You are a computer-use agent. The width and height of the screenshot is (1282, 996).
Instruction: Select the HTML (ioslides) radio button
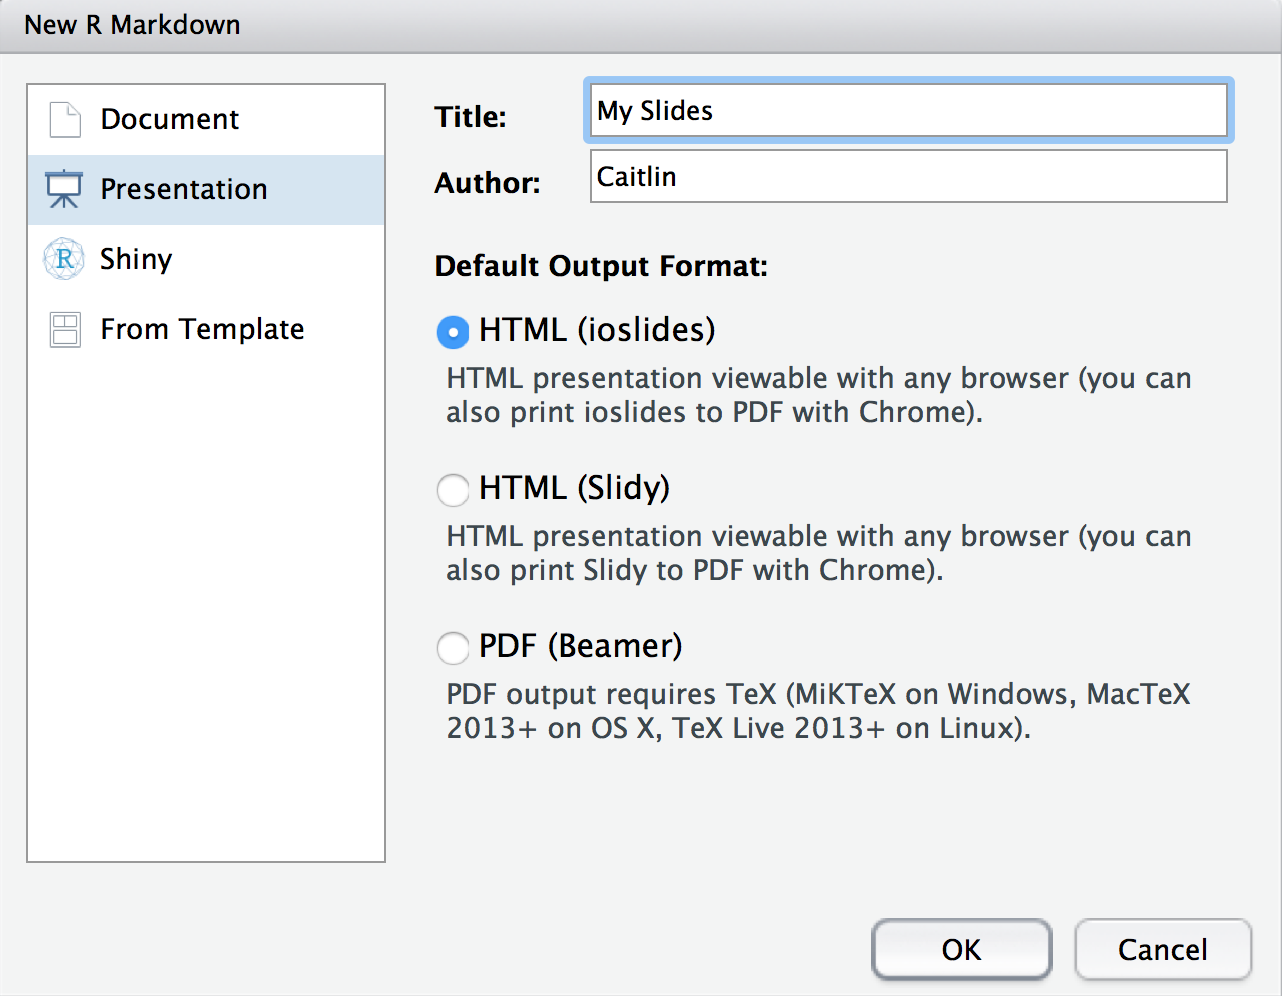click(x=453, y=331)
